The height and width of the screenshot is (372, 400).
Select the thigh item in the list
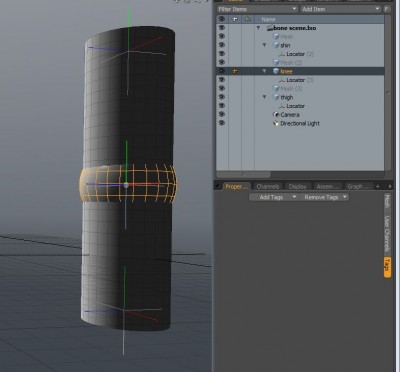click(300, 97)
